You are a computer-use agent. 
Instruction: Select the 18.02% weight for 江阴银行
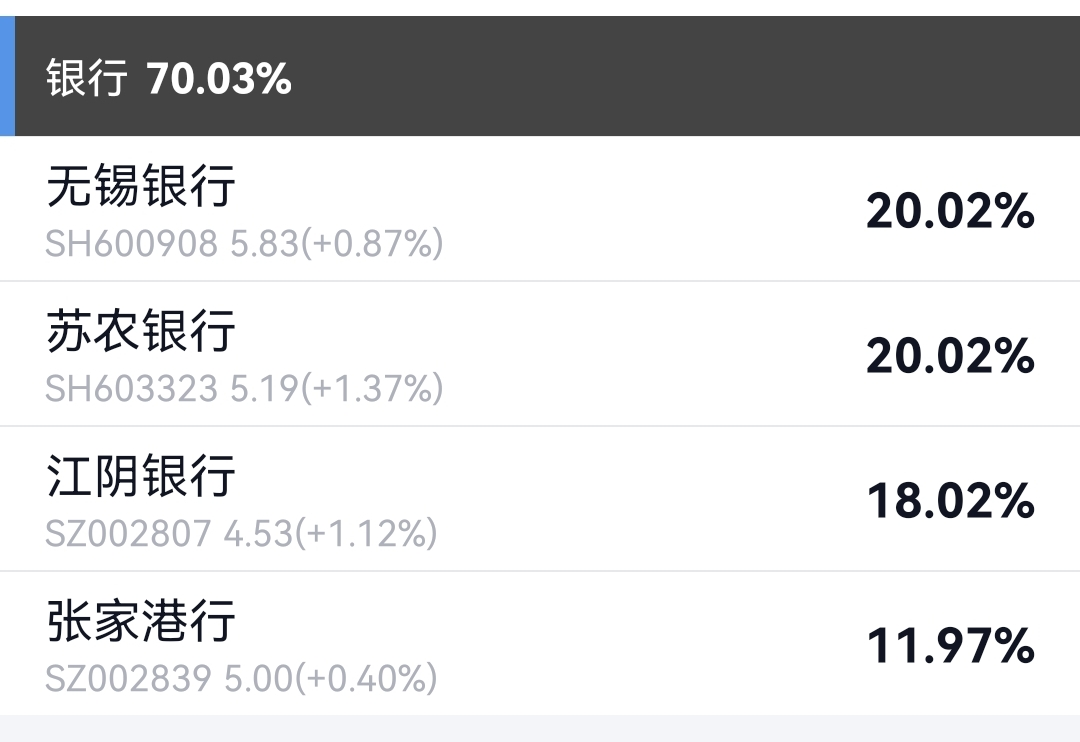(950, 501)
